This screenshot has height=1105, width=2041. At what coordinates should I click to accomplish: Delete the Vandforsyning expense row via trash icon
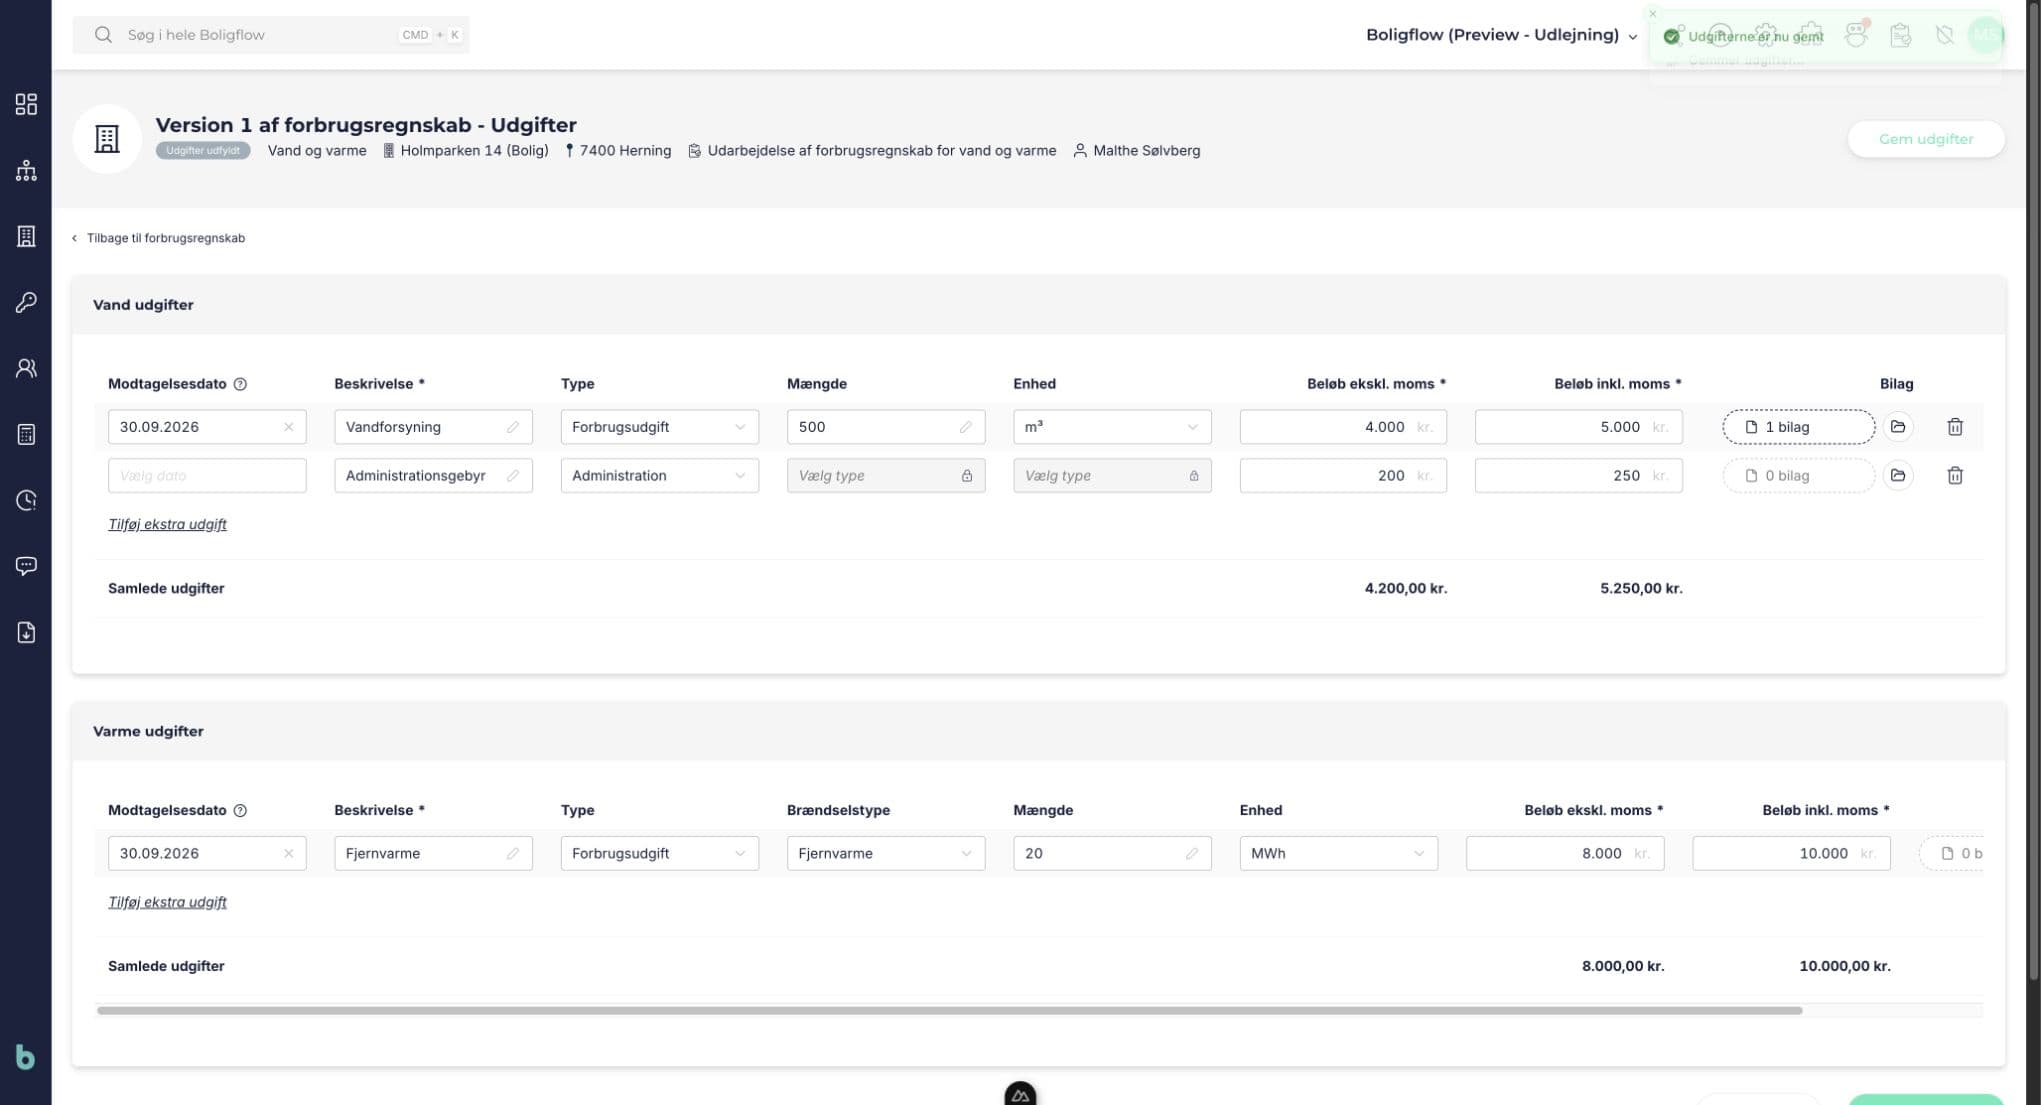coord(1955,427)
